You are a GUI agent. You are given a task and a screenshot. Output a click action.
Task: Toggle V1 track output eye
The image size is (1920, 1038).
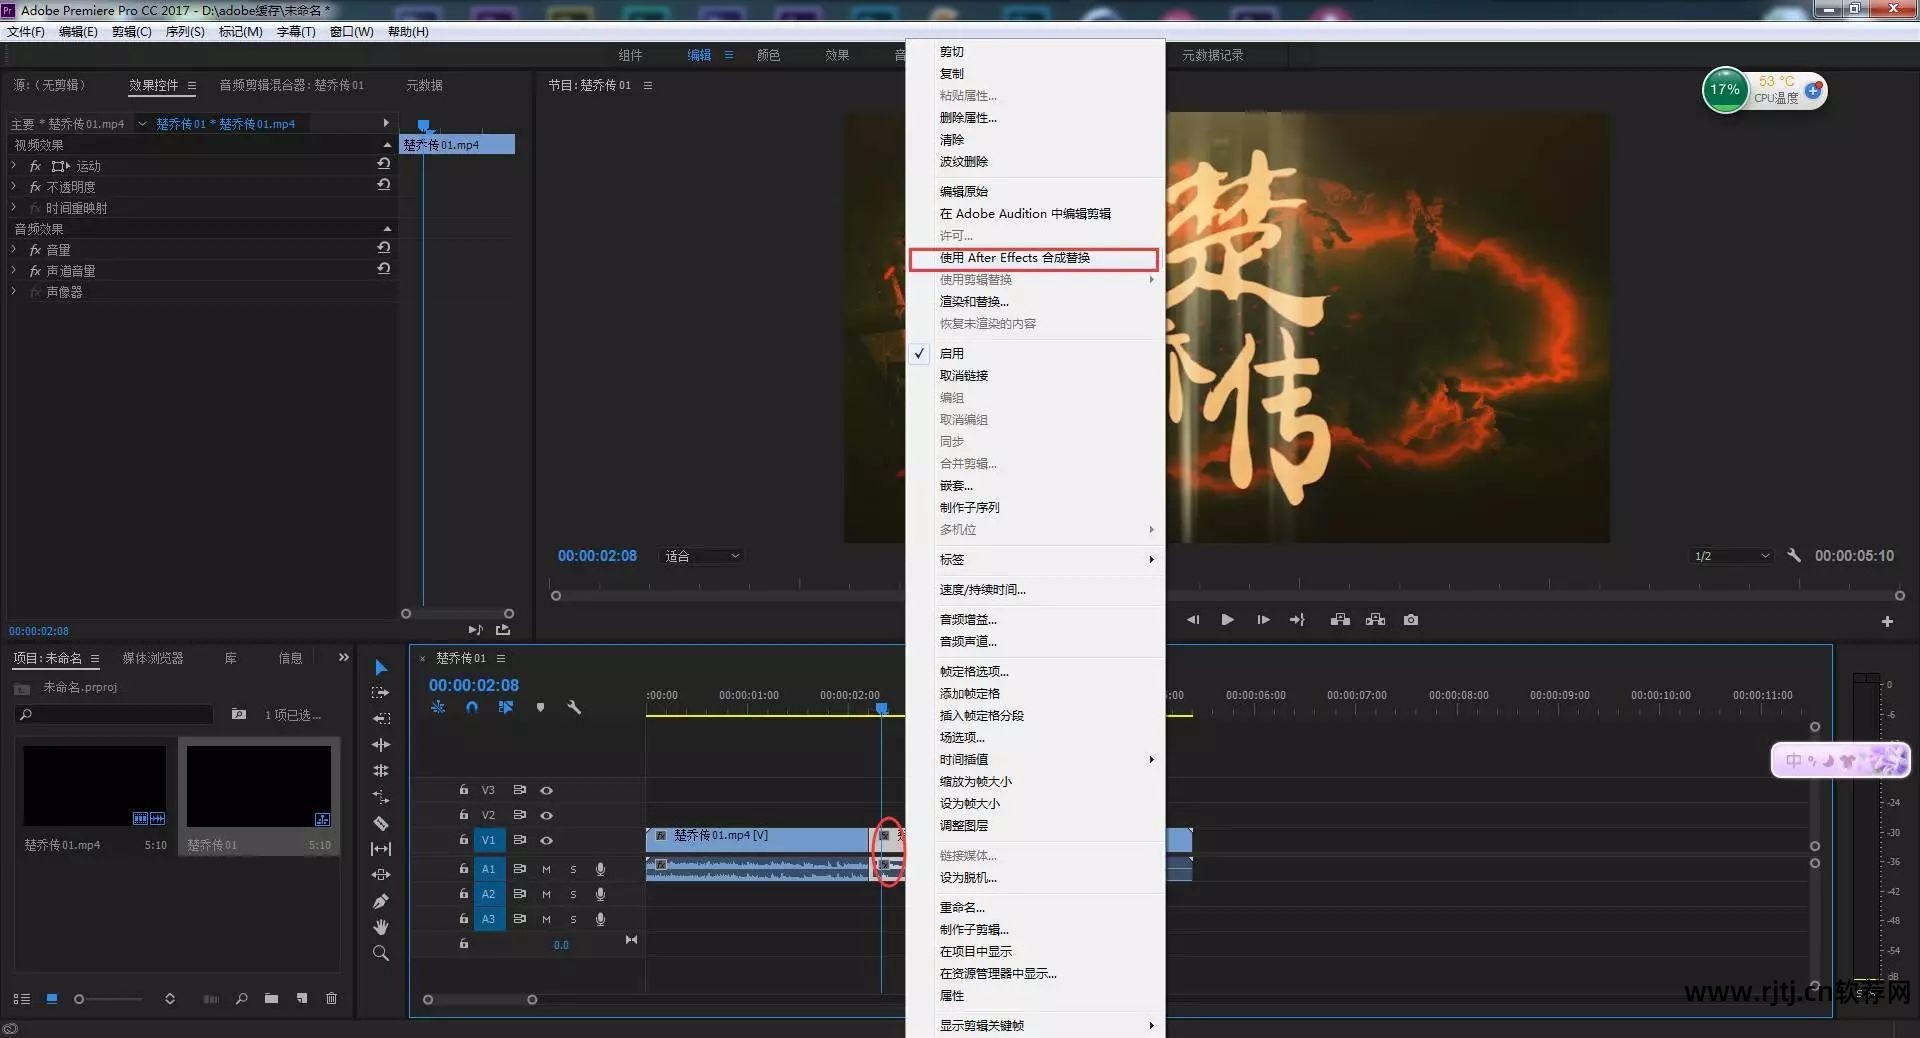coord(546,840)
